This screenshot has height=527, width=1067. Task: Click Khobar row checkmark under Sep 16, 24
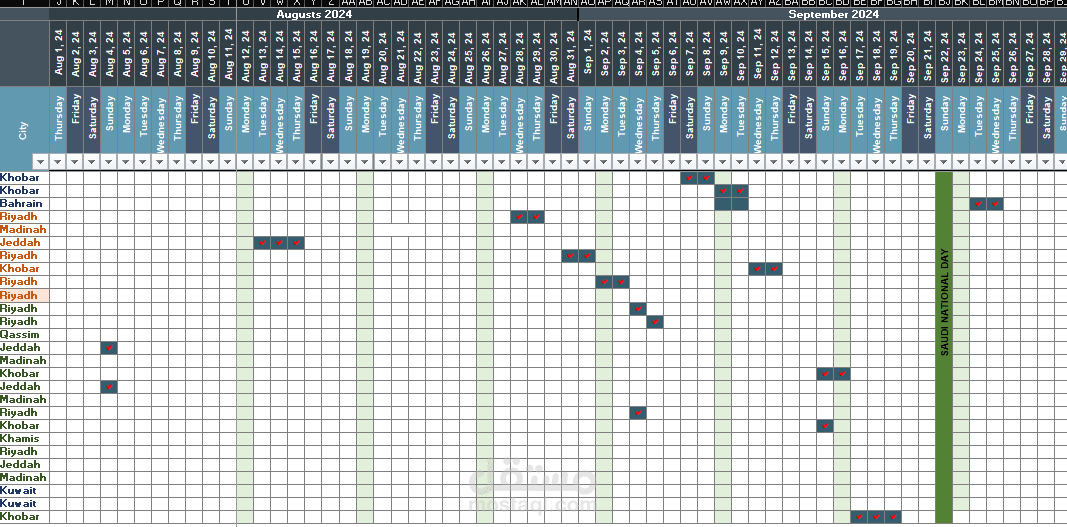coord(843,374)
